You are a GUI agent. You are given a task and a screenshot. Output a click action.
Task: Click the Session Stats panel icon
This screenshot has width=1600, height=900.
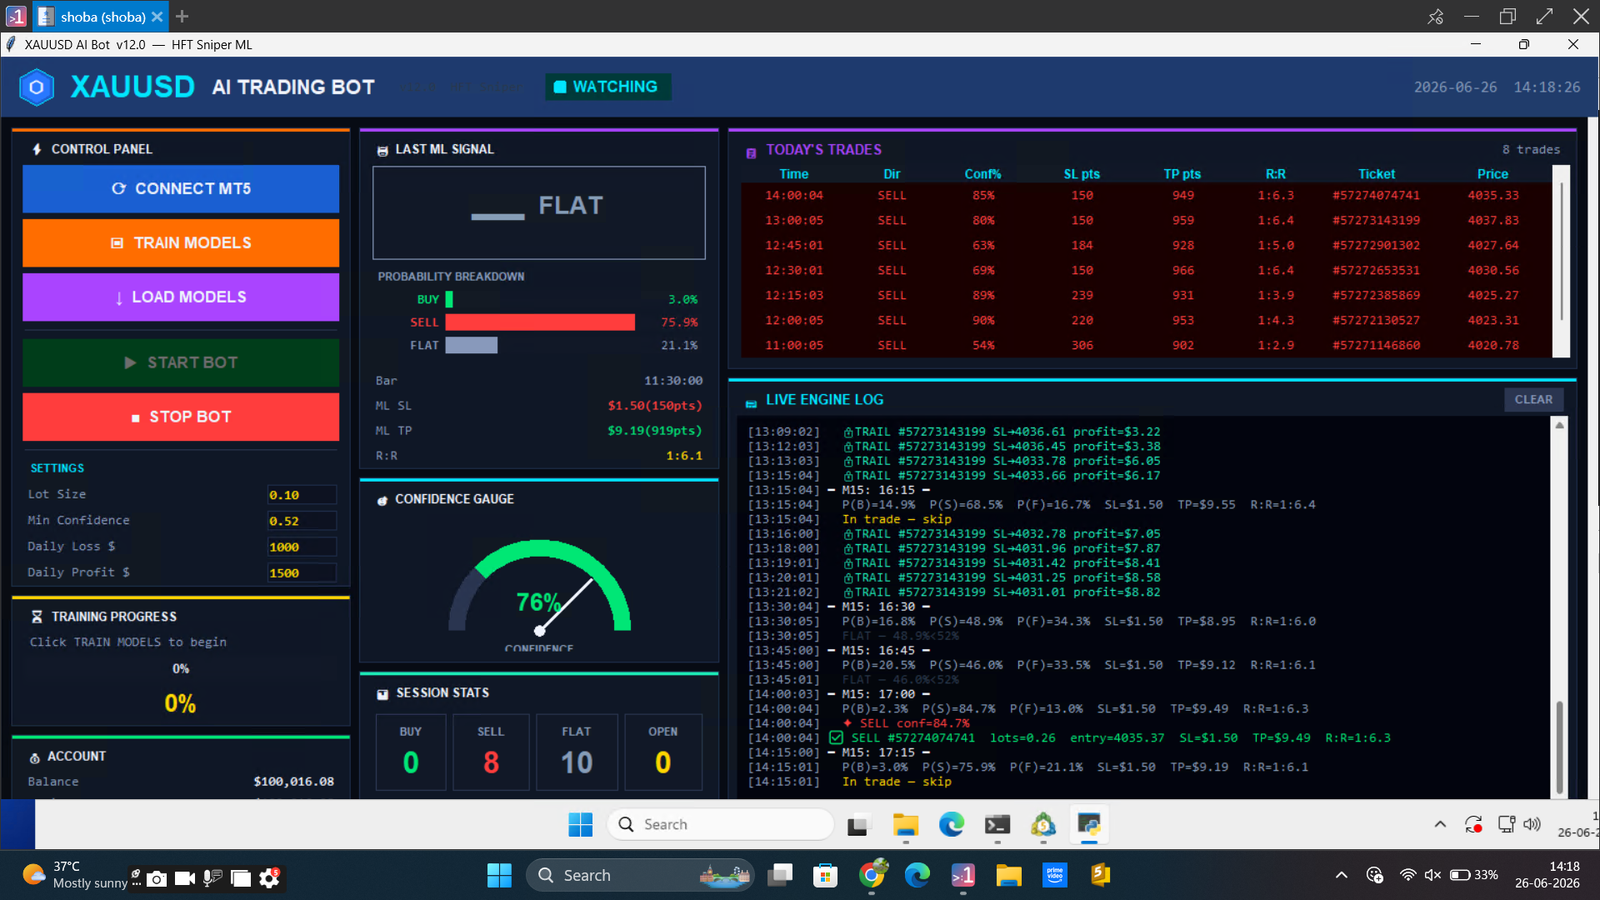point(382,694)
